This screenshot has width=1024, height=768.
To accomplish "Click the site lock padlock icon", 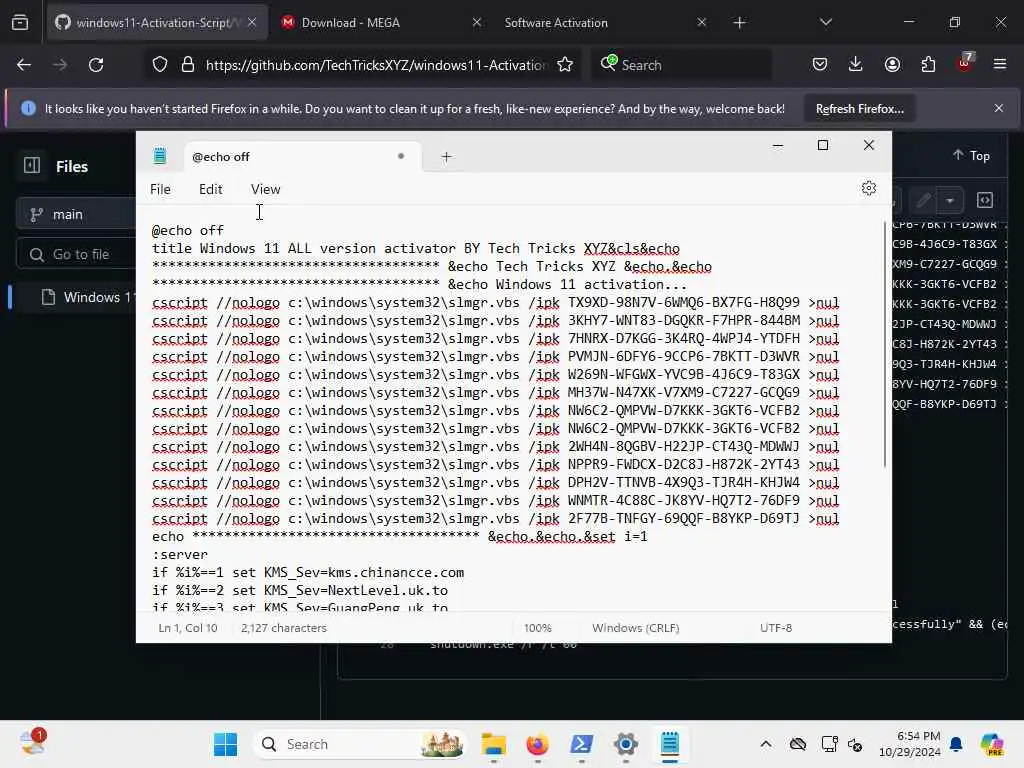I will (x=188, y=65).
